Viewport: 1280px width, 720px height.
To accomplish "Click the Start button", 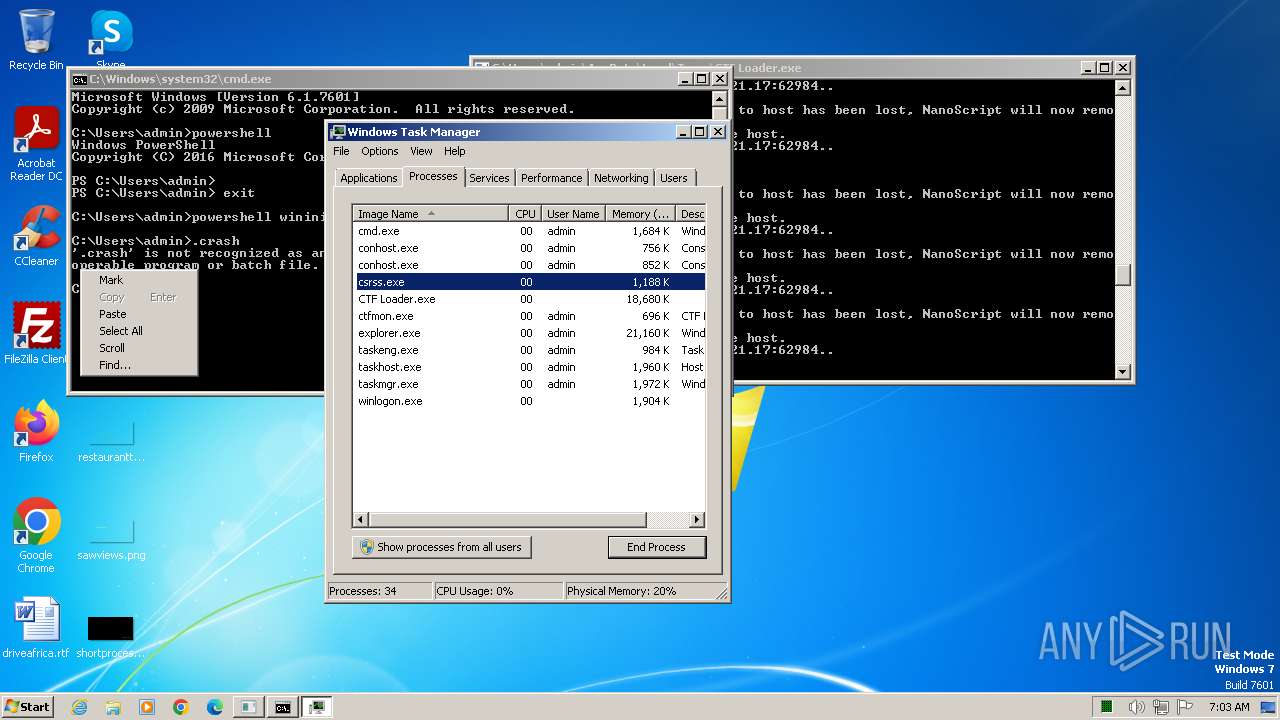I will (27, 707).
